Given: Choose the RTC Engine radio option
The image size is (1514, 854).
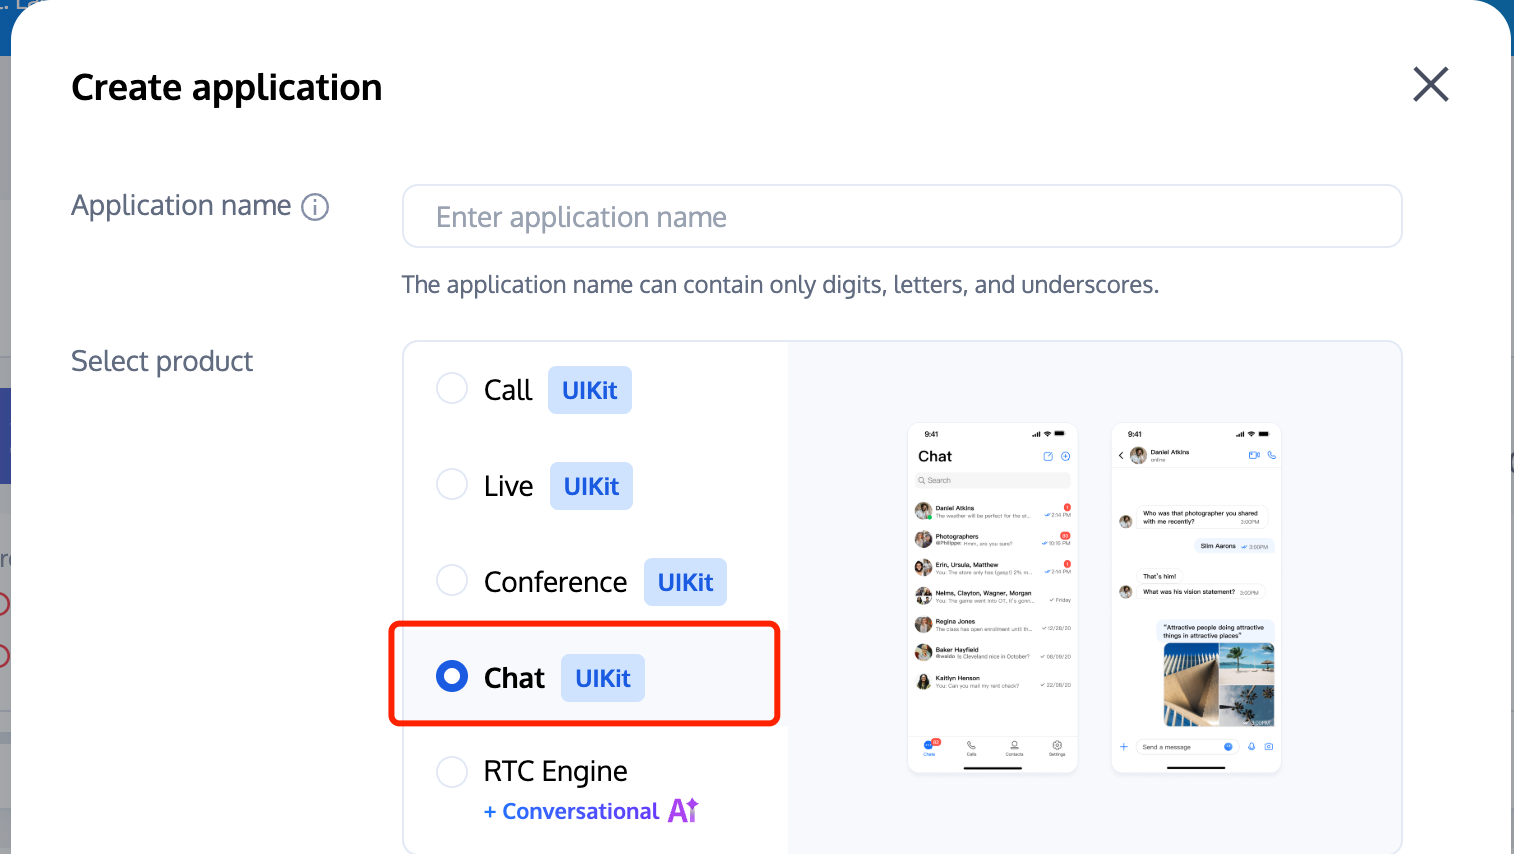Looking at the screenshot, I should click(452, 771).
